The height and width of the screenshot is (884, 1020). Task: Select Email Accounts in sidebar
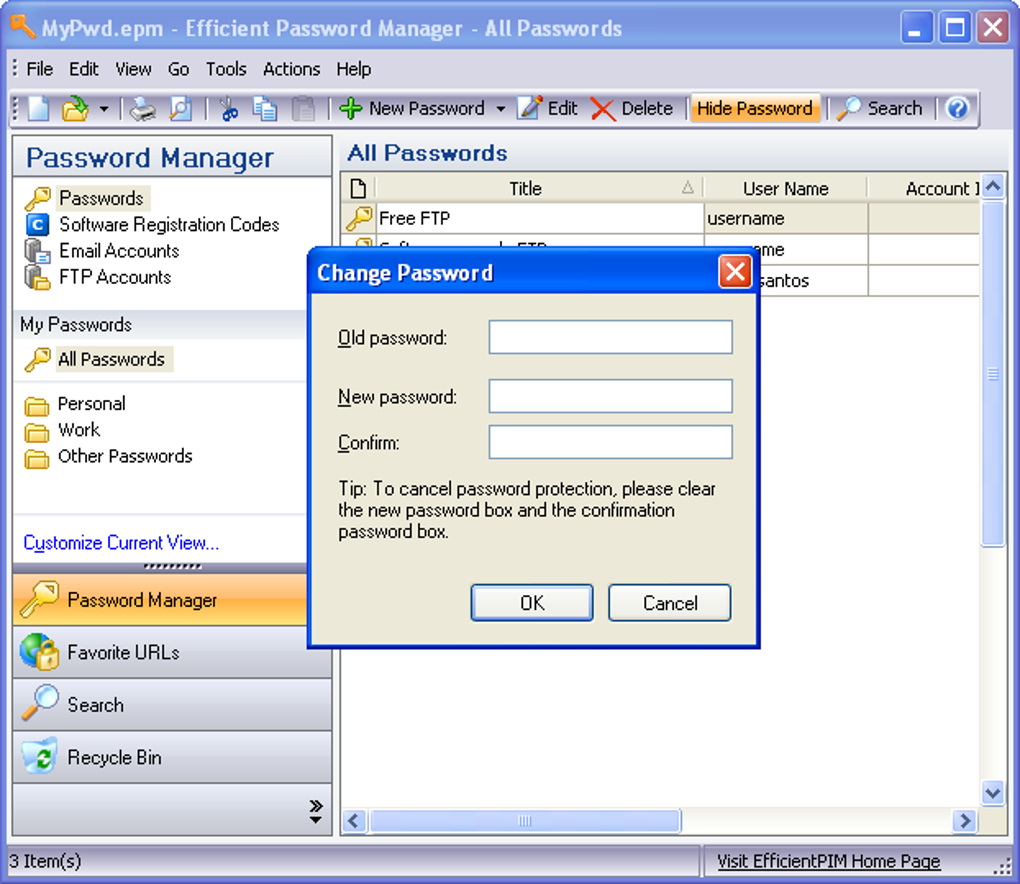click(x=119, y=251)
